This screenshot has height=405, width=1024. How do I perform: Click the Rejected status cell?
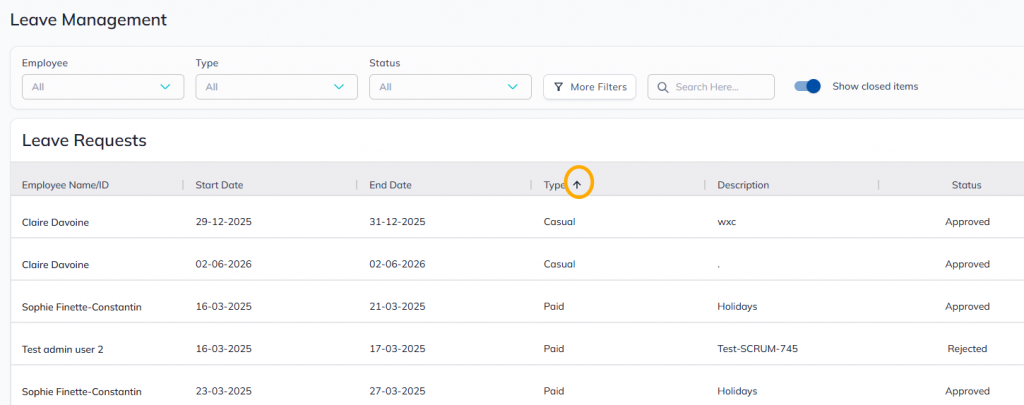click(x=967, y=349)
